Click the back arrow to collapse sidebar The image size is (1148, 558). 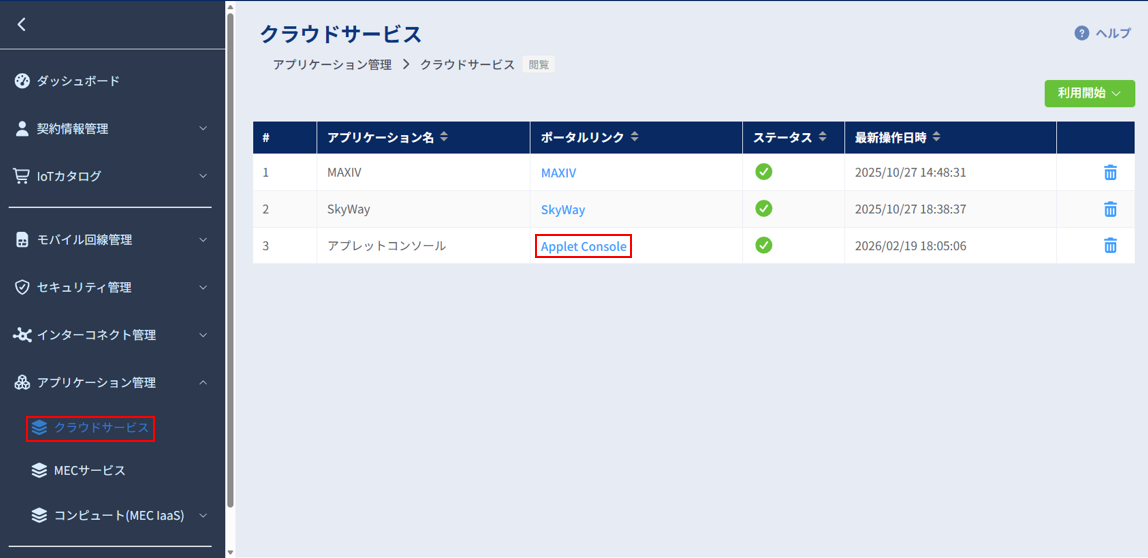coord(22,25)
